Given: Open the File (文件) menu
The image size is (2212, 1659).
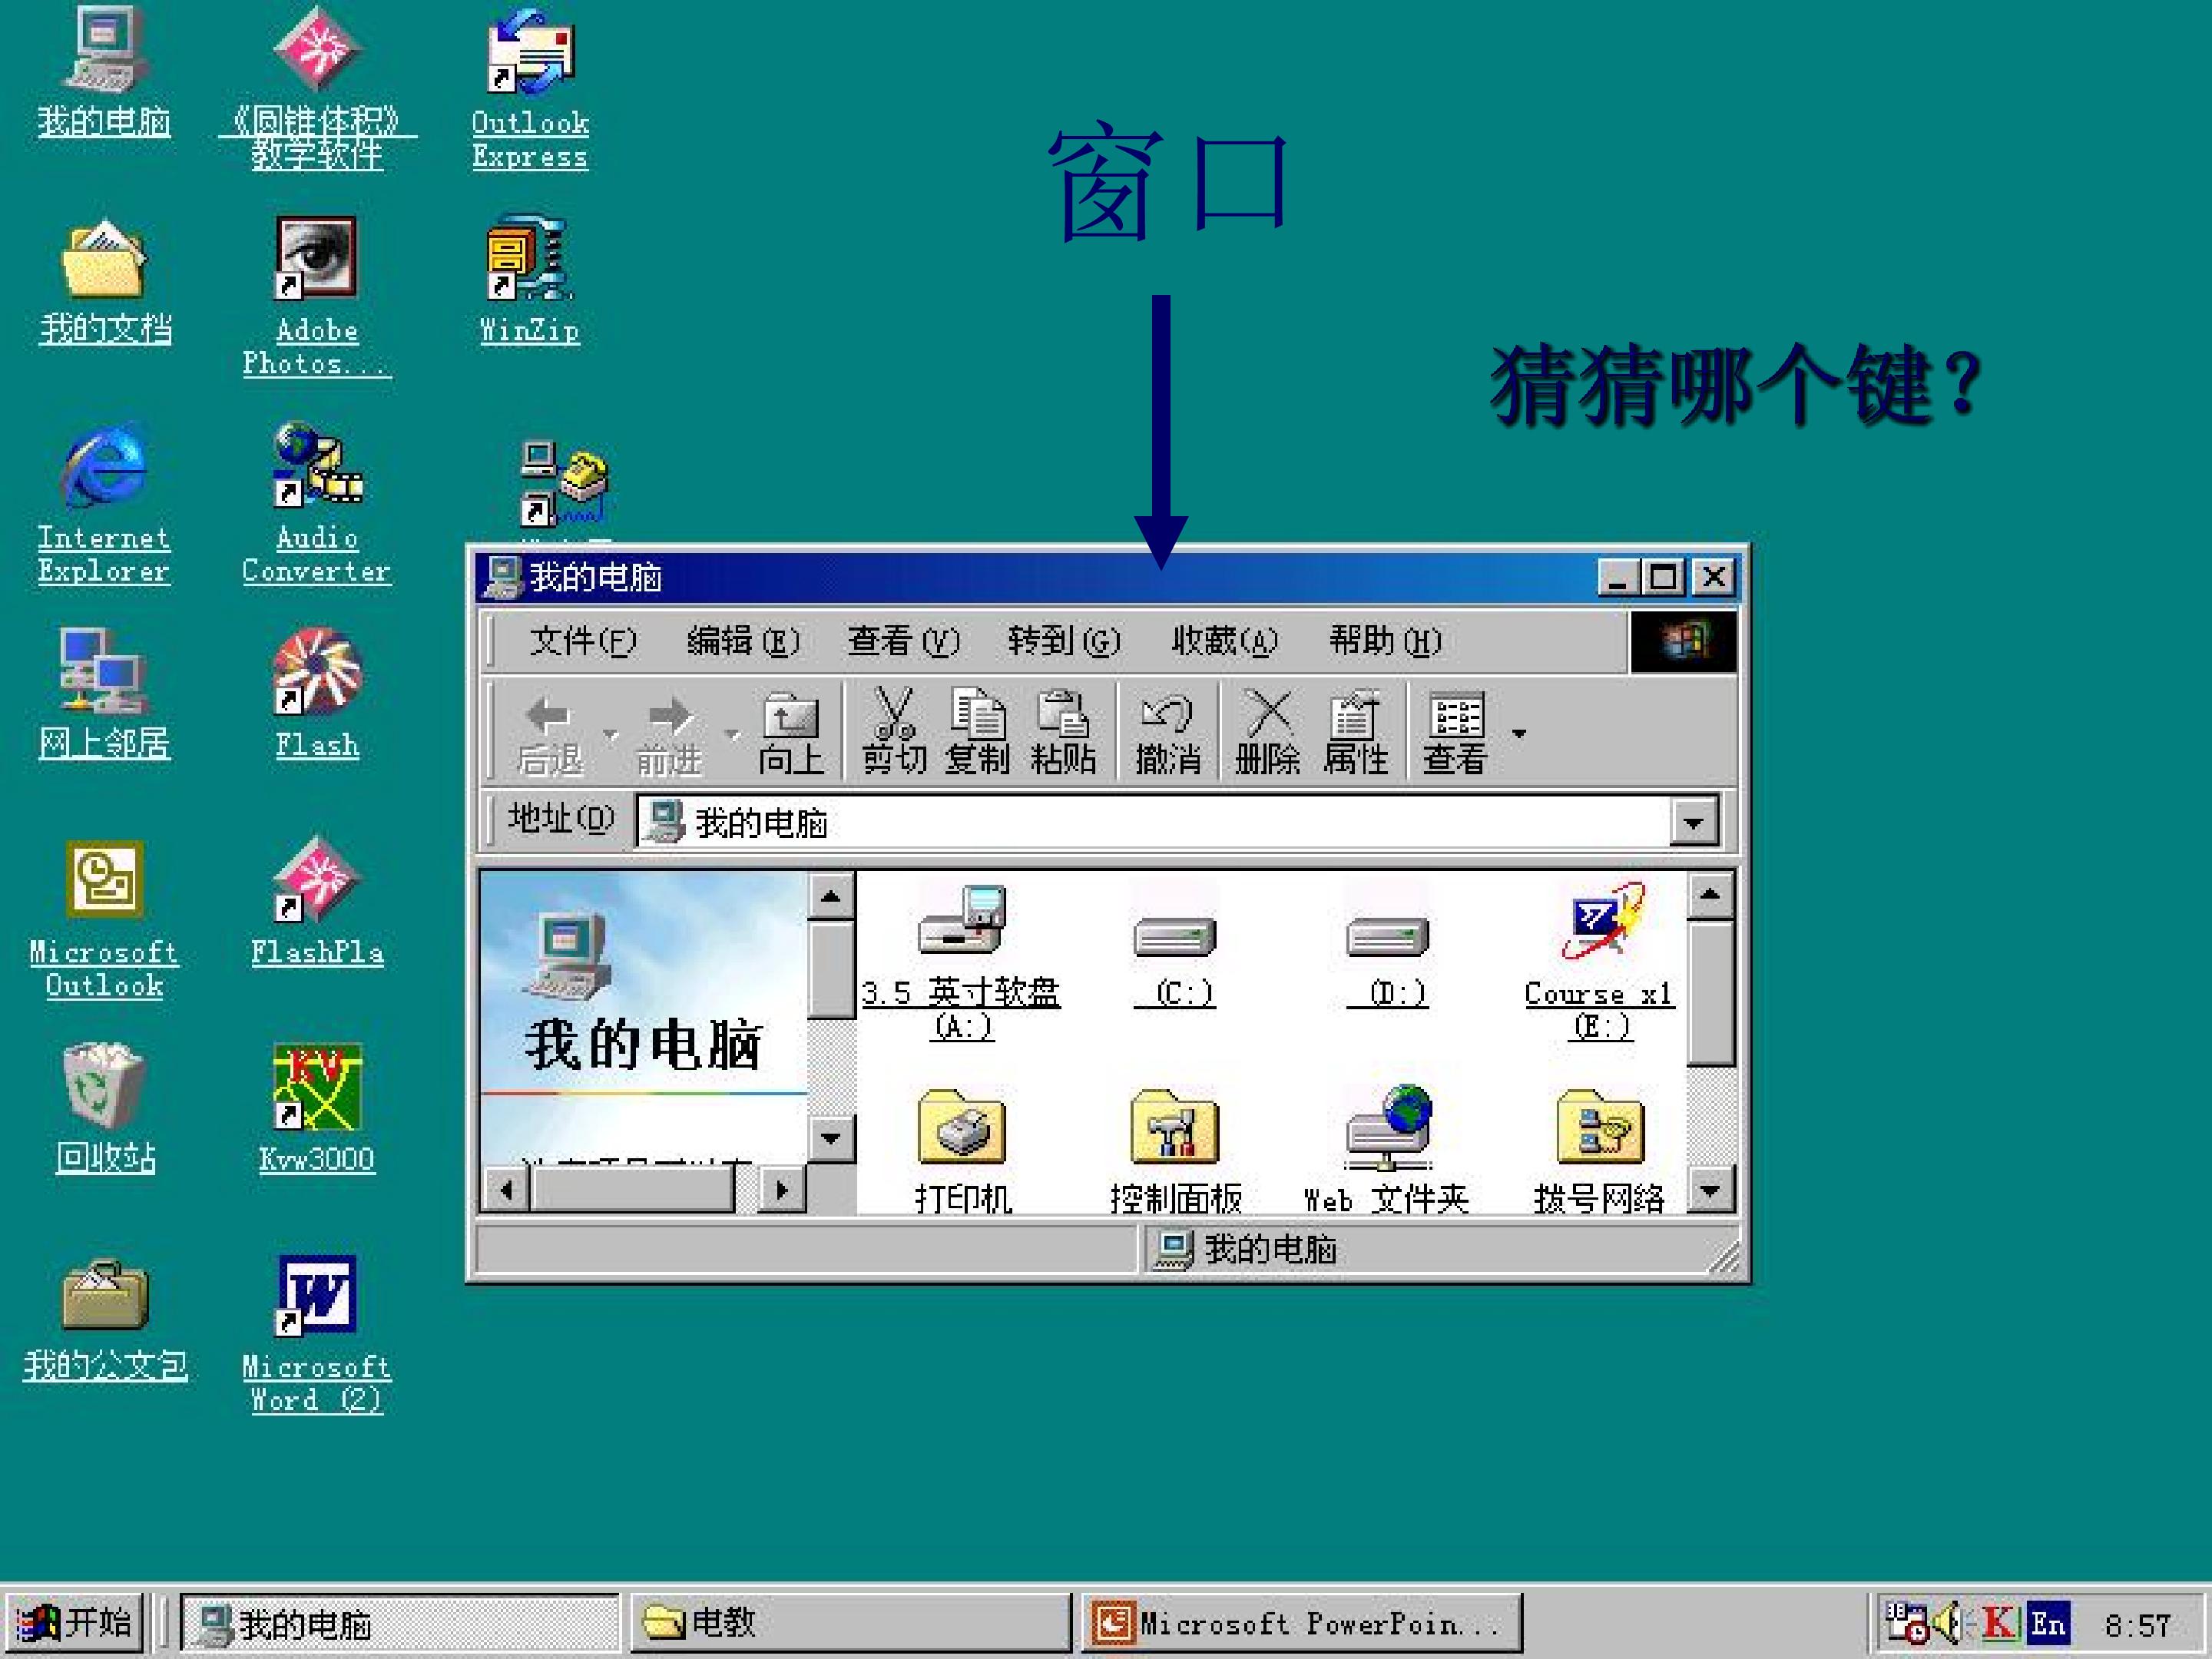Looking at the screenshot, I should 583,641.
